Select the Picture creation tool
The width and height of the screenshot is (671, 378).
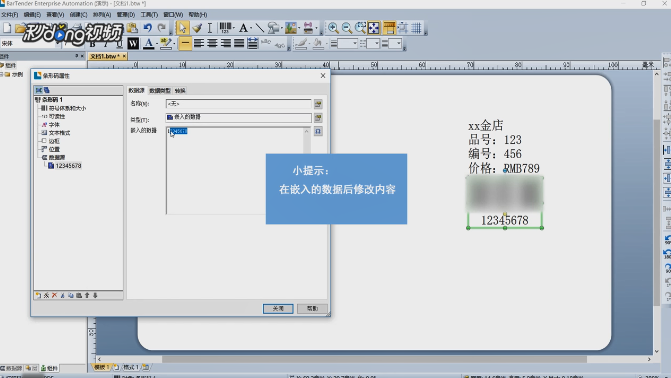(291, 28)
